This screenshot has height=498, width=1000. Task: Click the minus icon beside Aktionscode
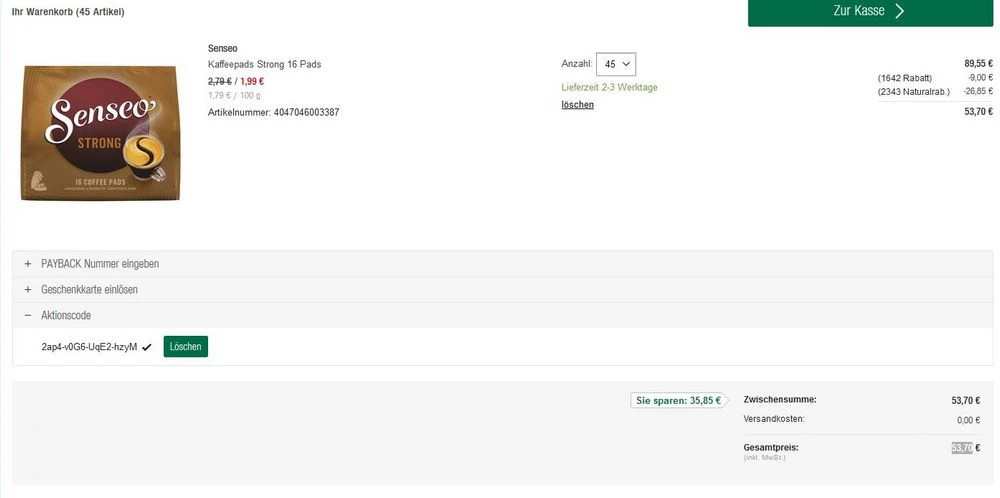click(27, 315)
